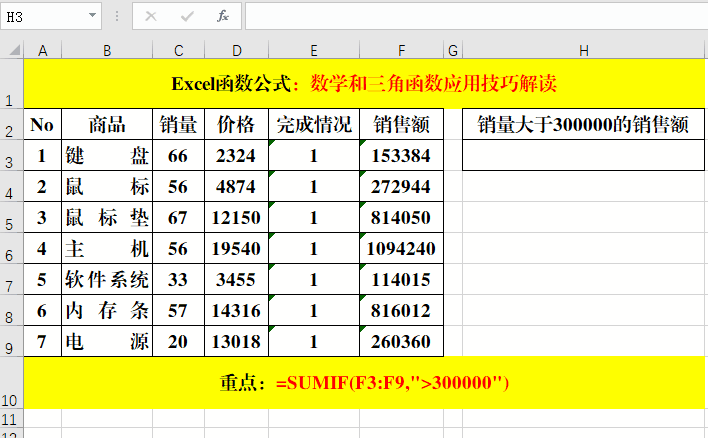The height and width of the screenshot is (438, 708).
Task: Click price cell '3455'
Action: (x=237, y=280)
